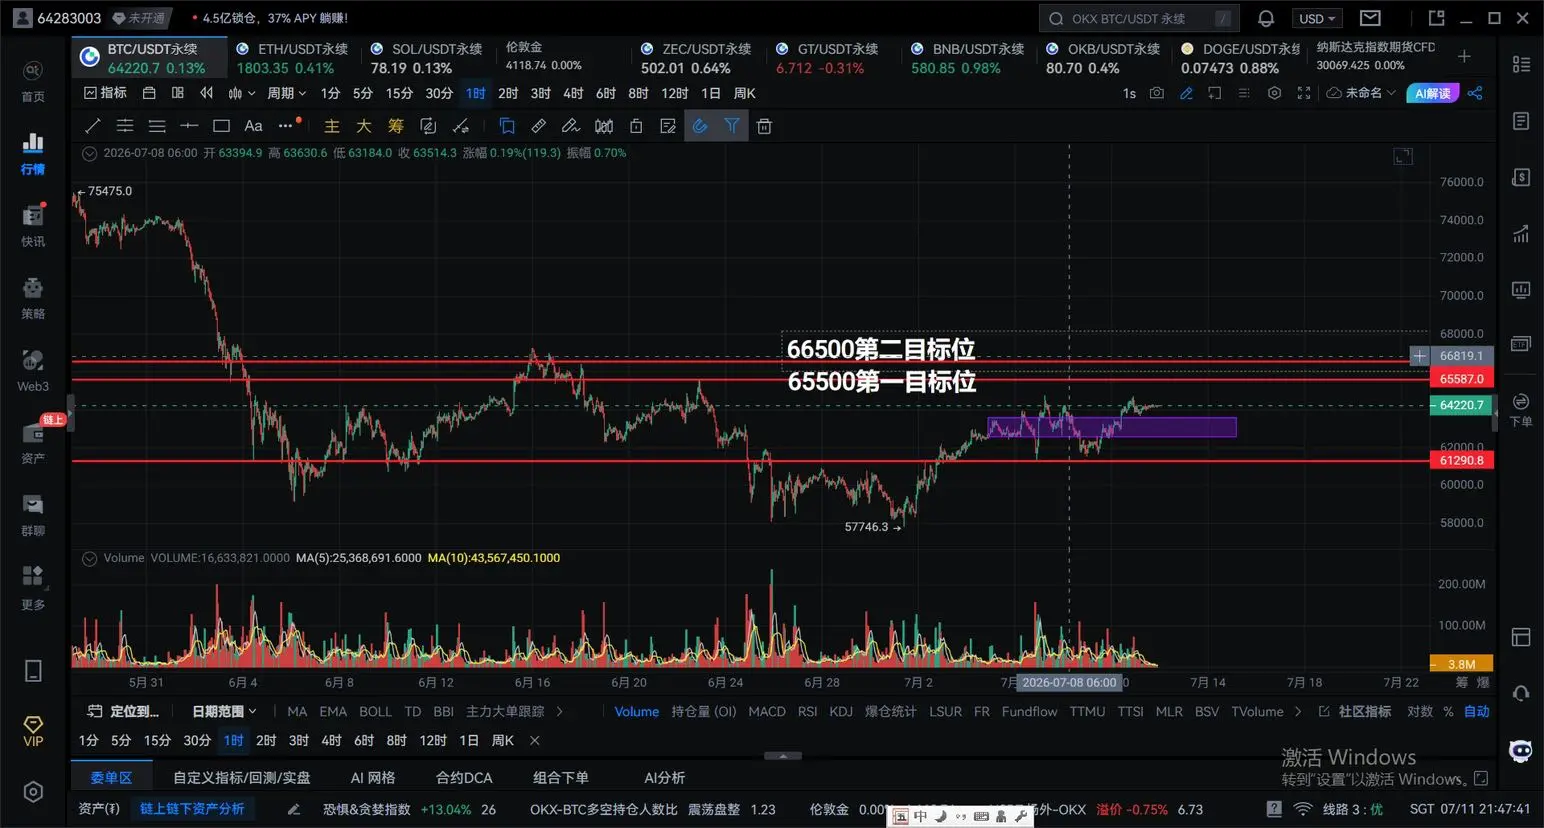1544x828 pixels.
Task: Pick the ruler measurement tool
Action: point(538,126)
